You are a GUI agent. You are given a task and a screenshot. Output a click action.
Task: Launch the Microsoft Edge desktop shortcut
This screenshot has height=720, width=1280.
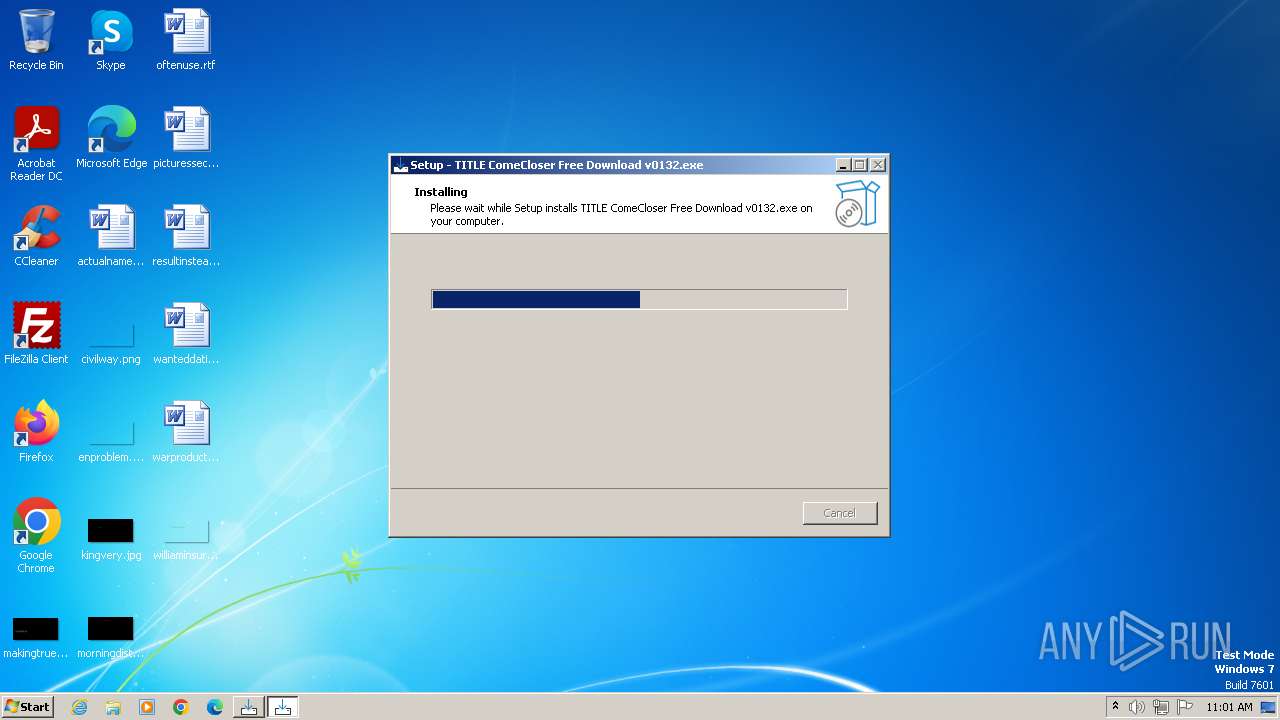[x=111, y=138]
